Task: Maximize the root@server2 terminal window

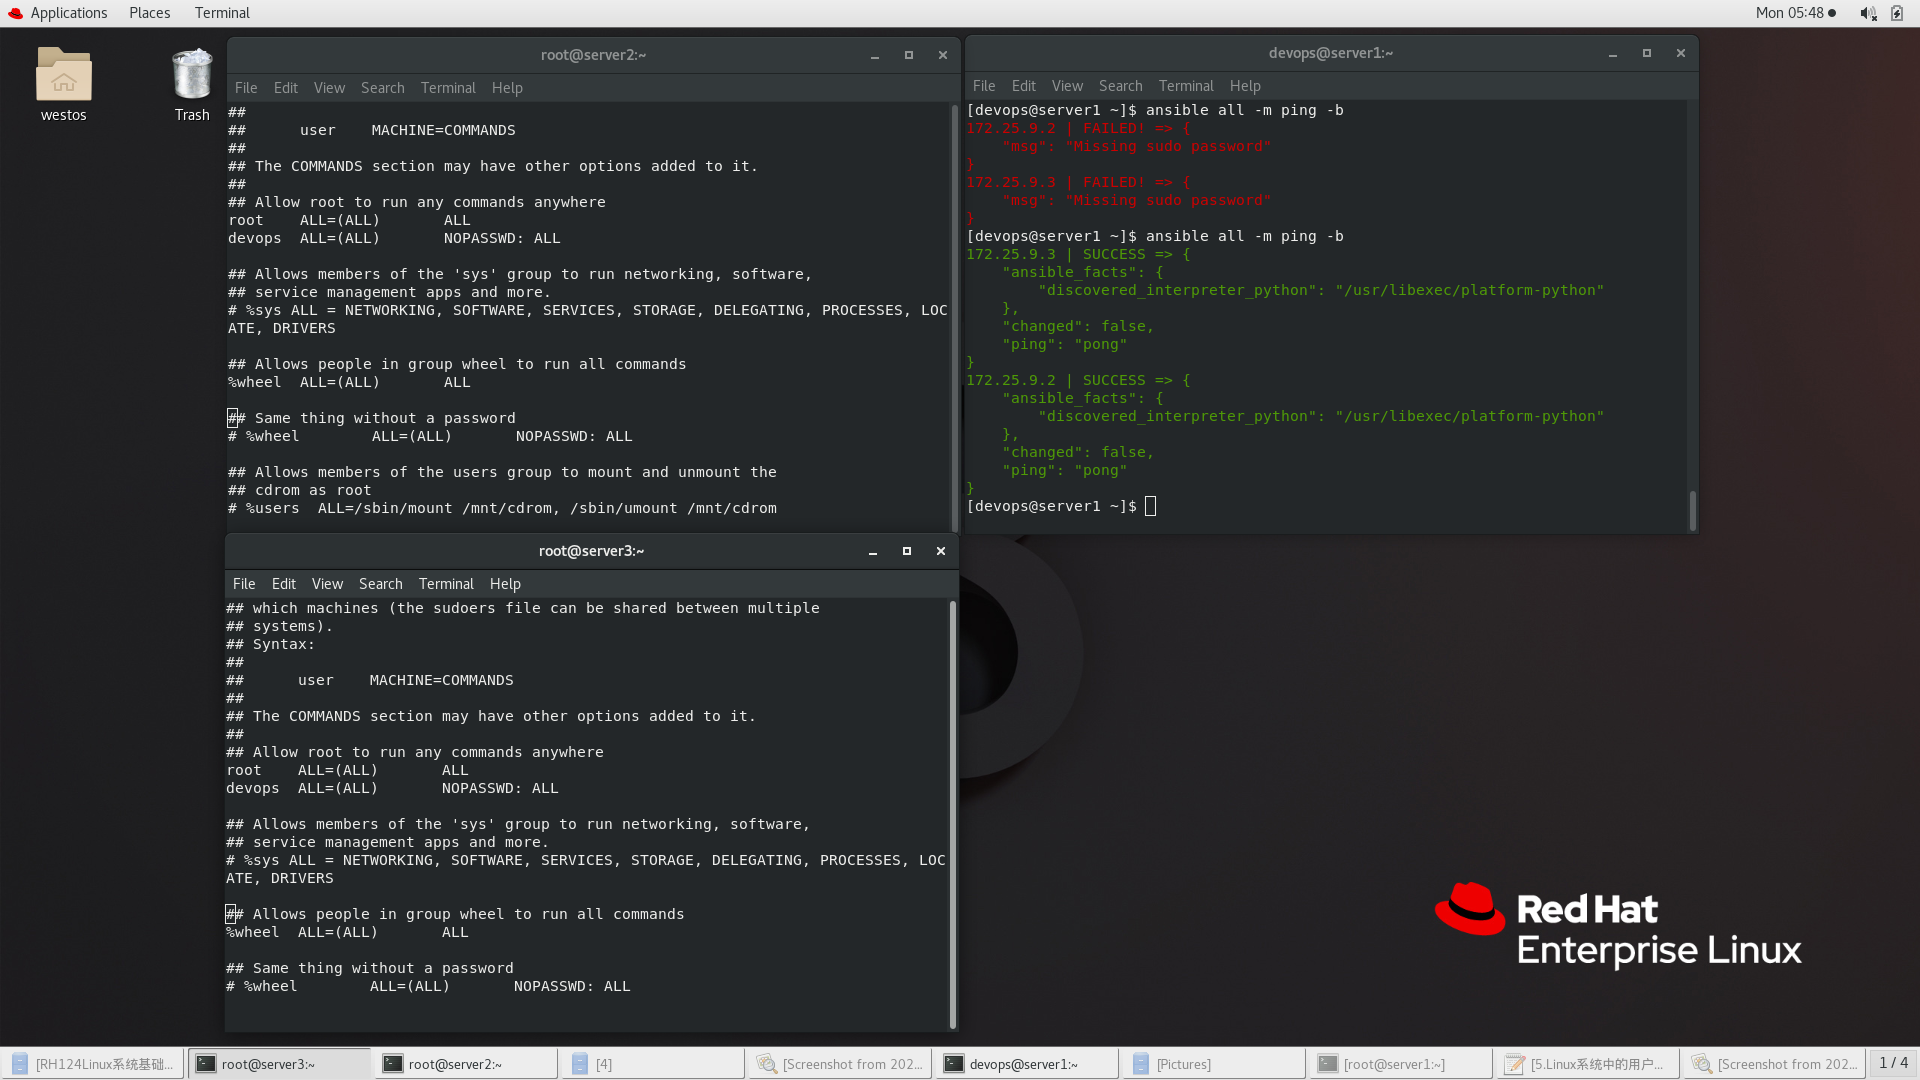Action: pos(908,55)
